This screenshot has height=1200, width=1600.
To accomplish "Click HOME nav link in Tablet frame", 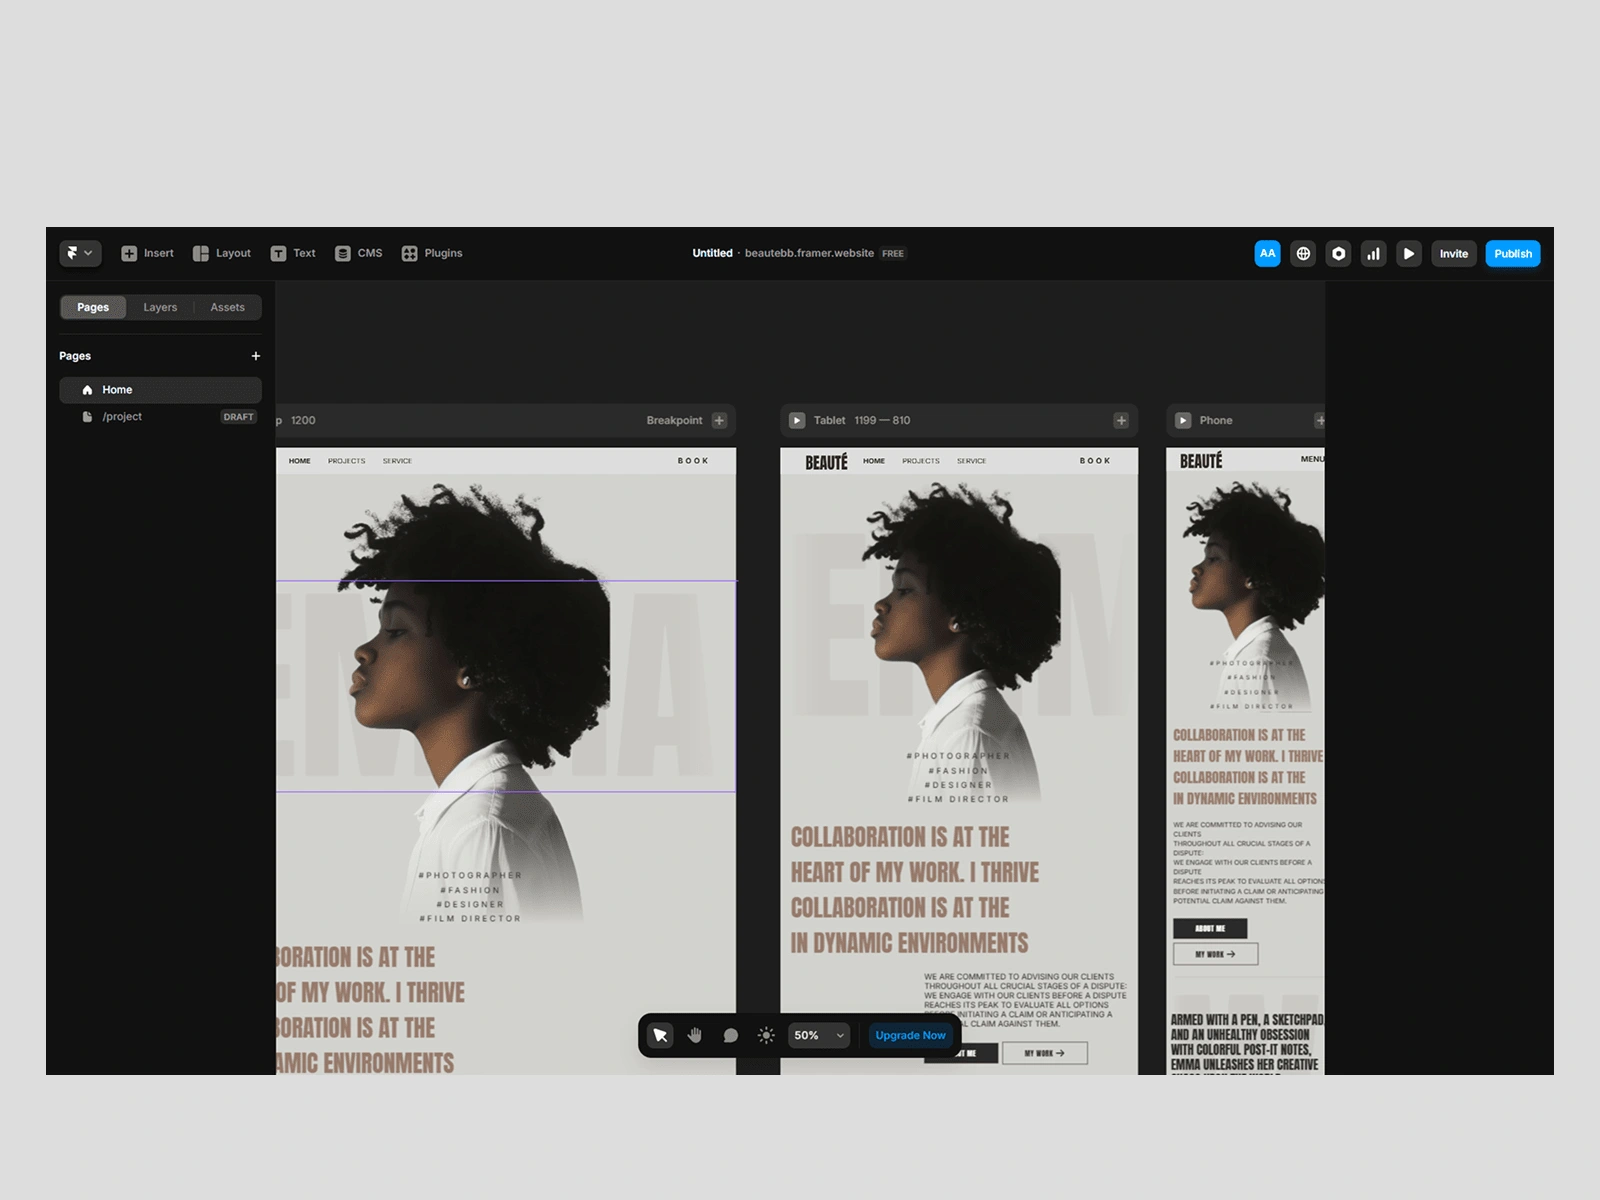I will [874, 461].
